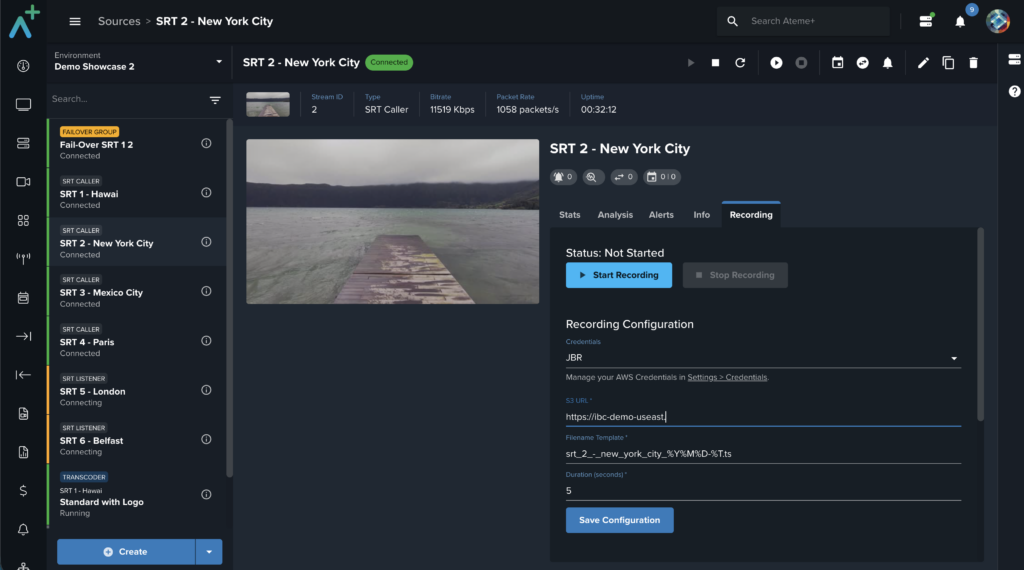
Task: Click the filter icon beside the search box
Action: click(x=215, y=100)
